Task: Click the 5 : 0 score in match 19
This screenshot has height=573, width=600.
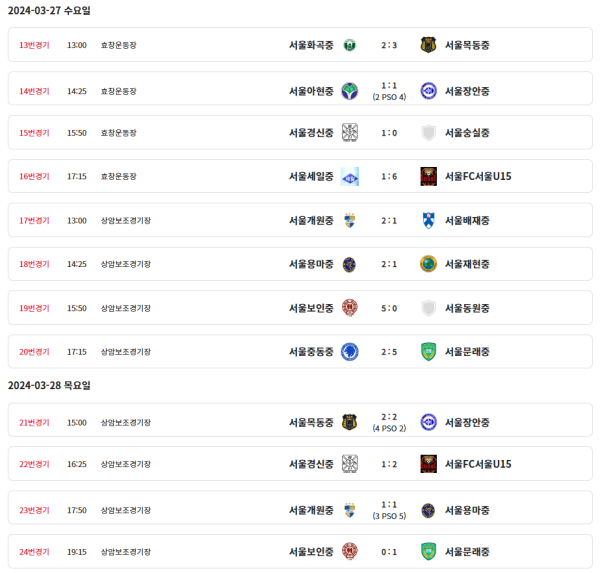Action: click(389, 308)
